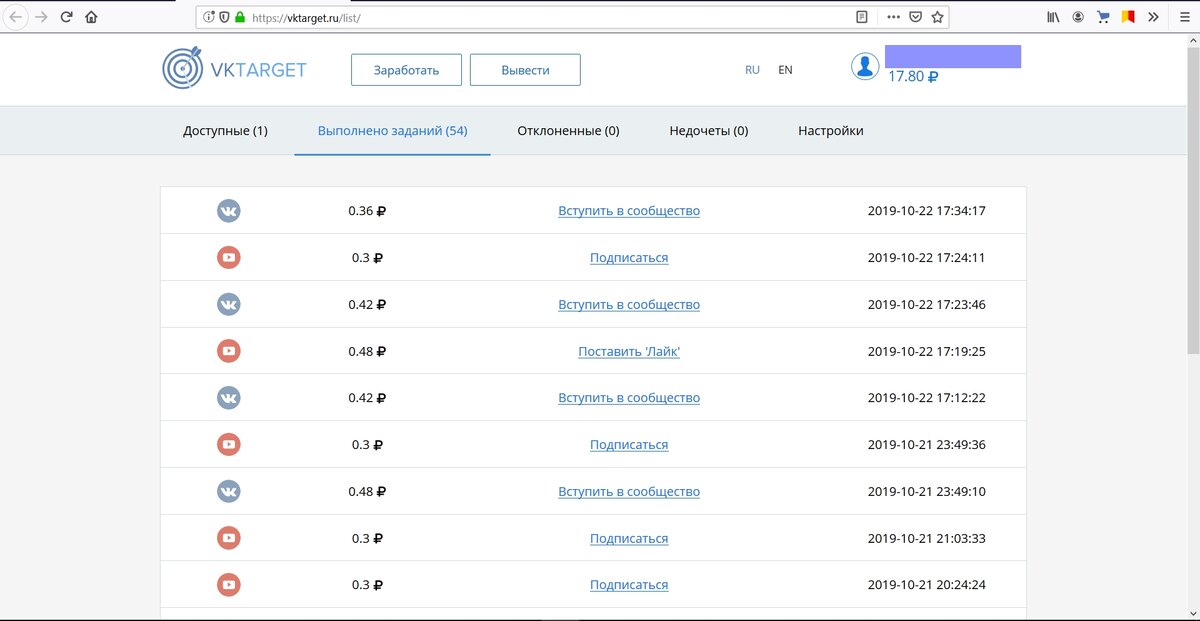
Task: Open the Отклоненные (0) tab
Action: click(568, 131)
